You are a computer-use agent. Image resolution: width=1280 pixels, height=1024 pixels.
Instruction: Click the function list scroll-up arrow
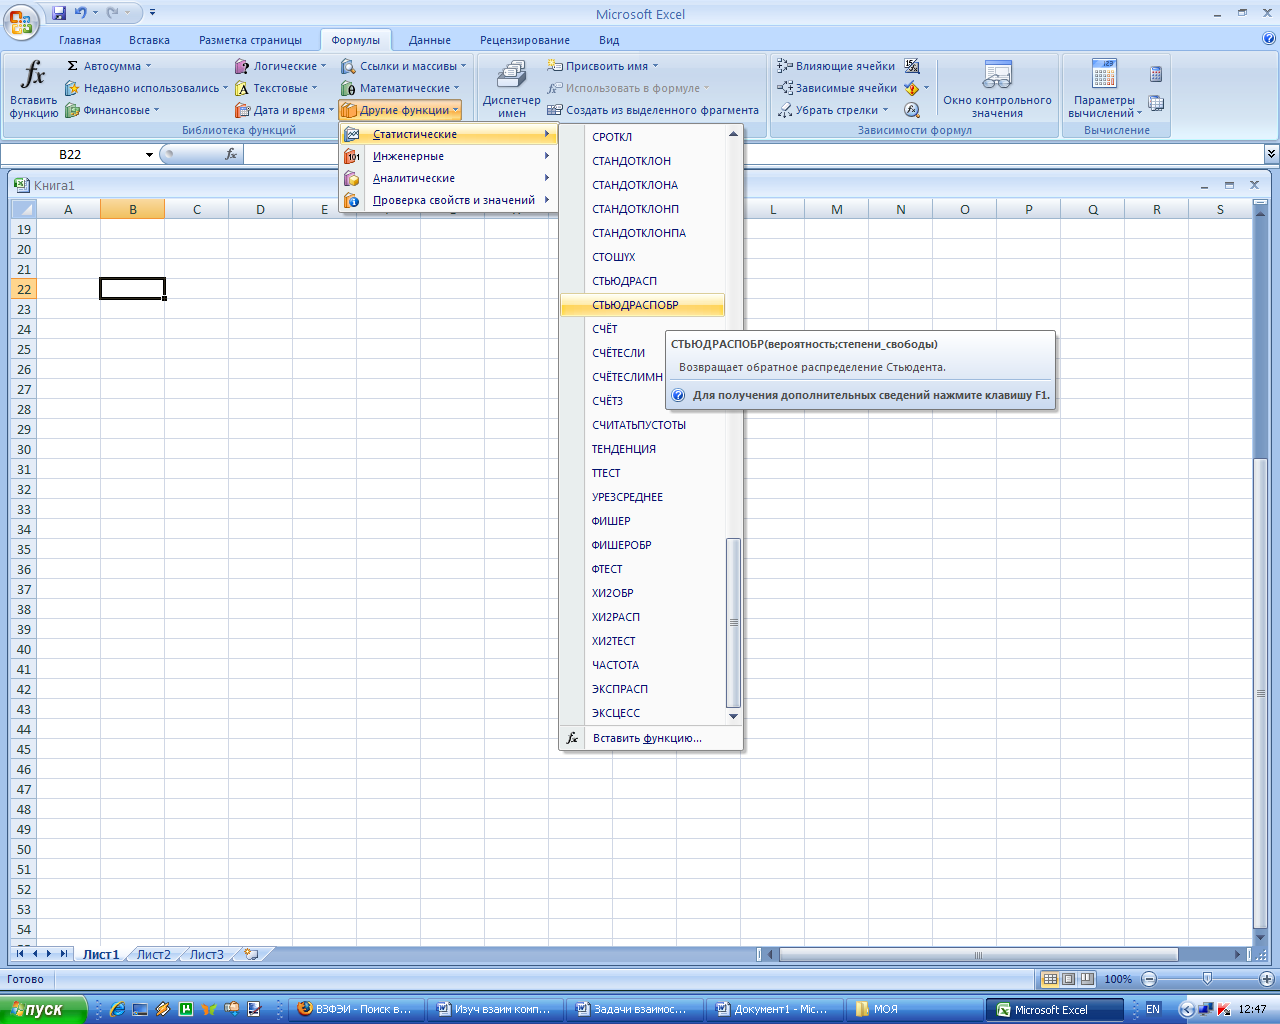point(733,134)
